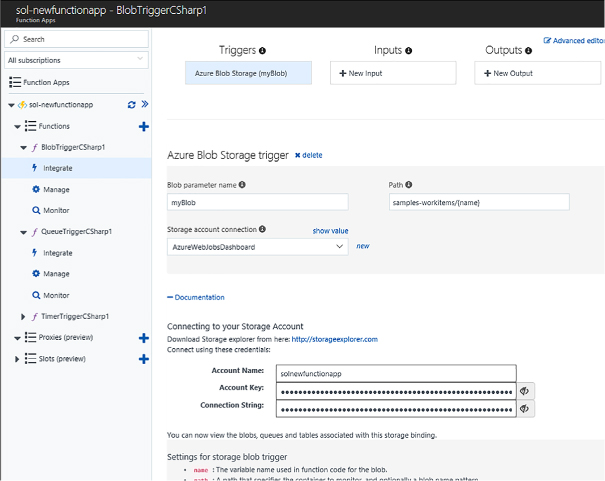Image resolution: width=605 pixels, height=481 pixels.
Task: Expand the TimerTriggerCSharp1 node
Action: (23, 317)
